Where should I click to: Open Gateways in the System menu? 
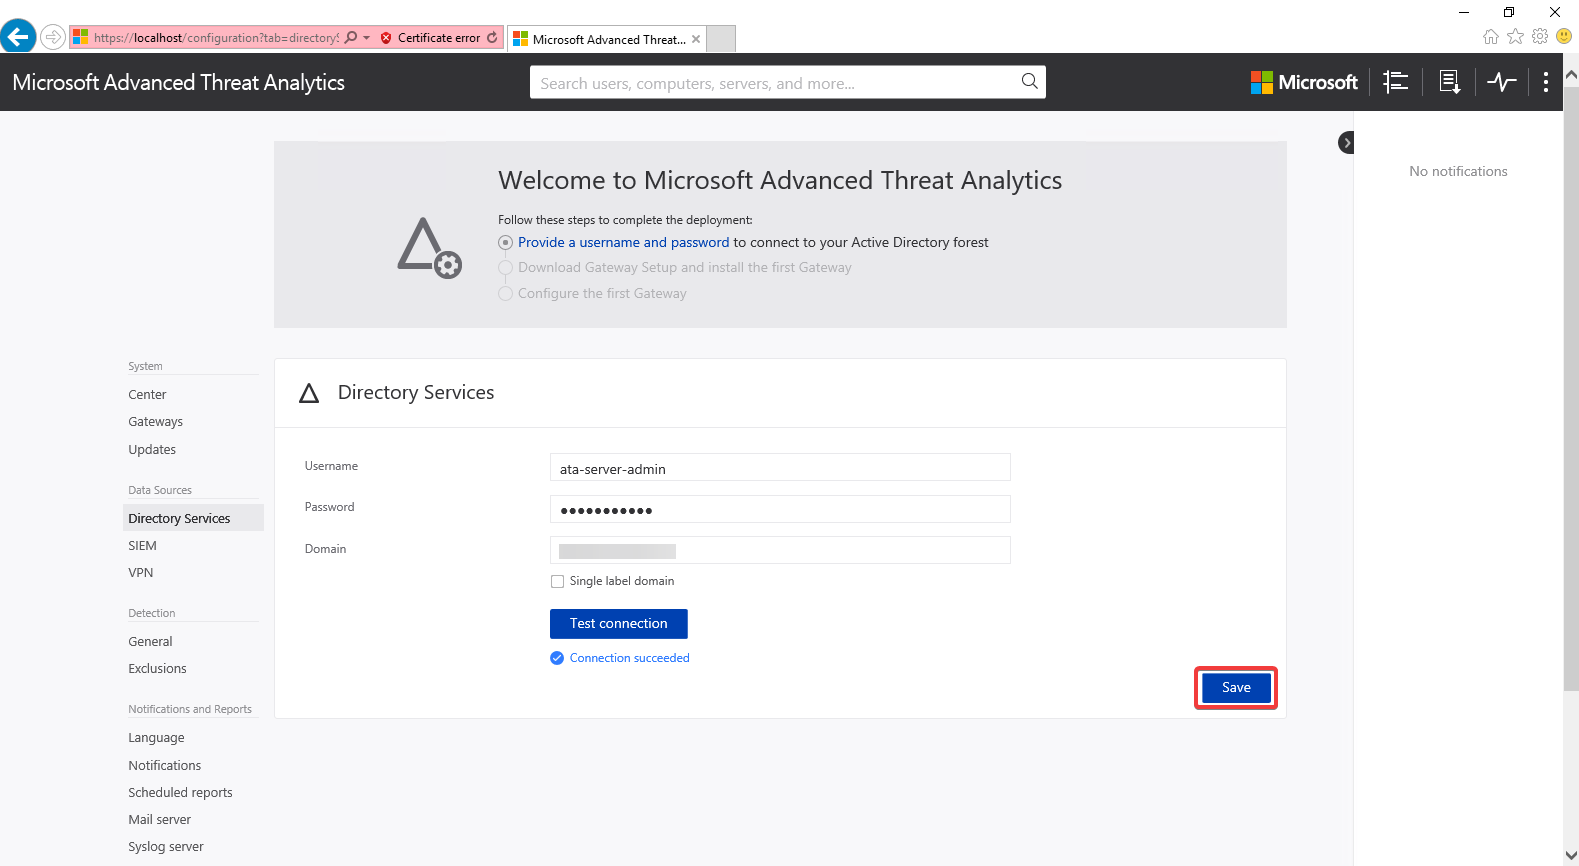[155, 422]
